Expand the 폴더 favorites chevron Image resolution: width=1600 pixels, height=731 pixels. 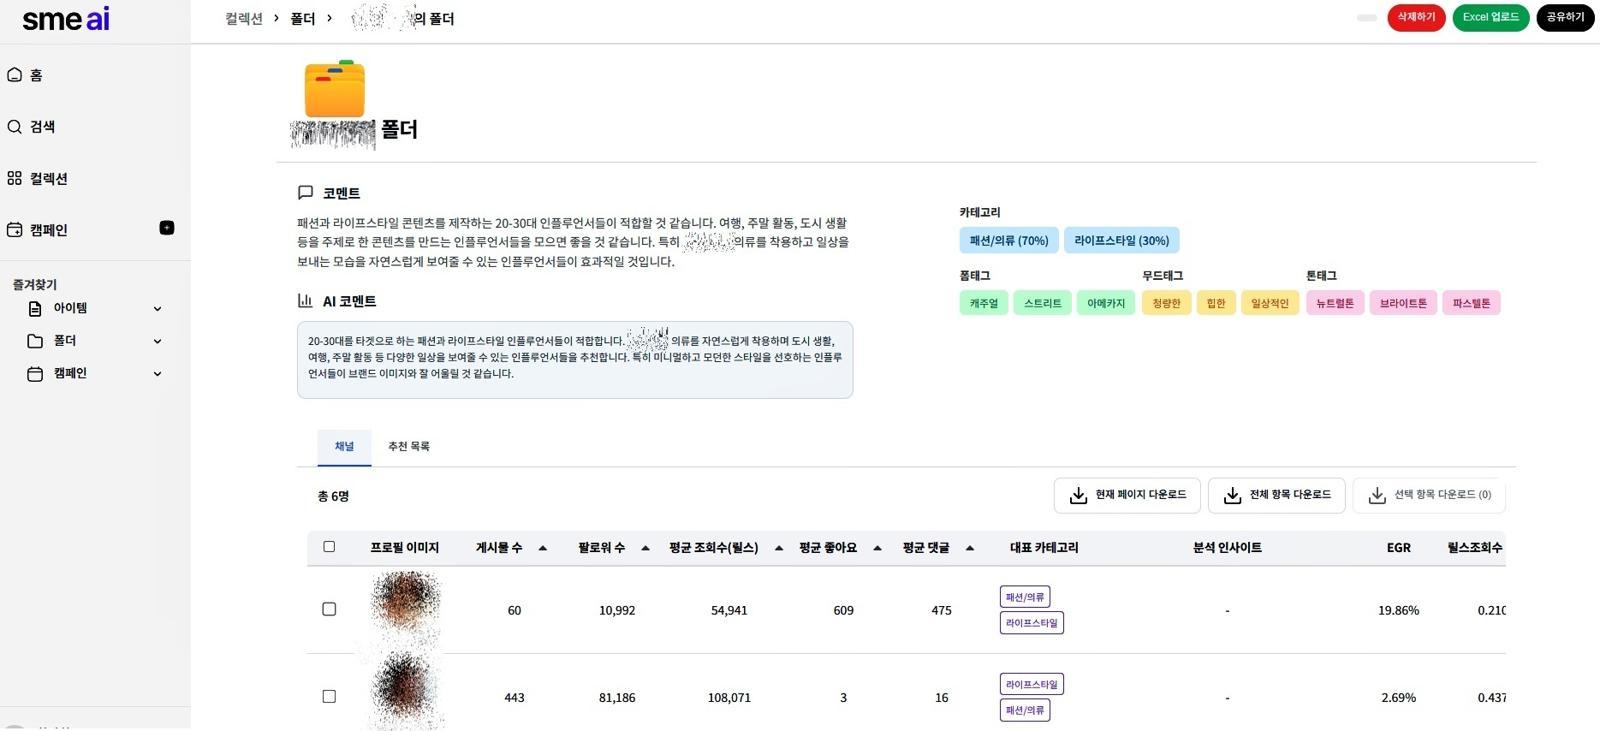(x=157, y=341)
